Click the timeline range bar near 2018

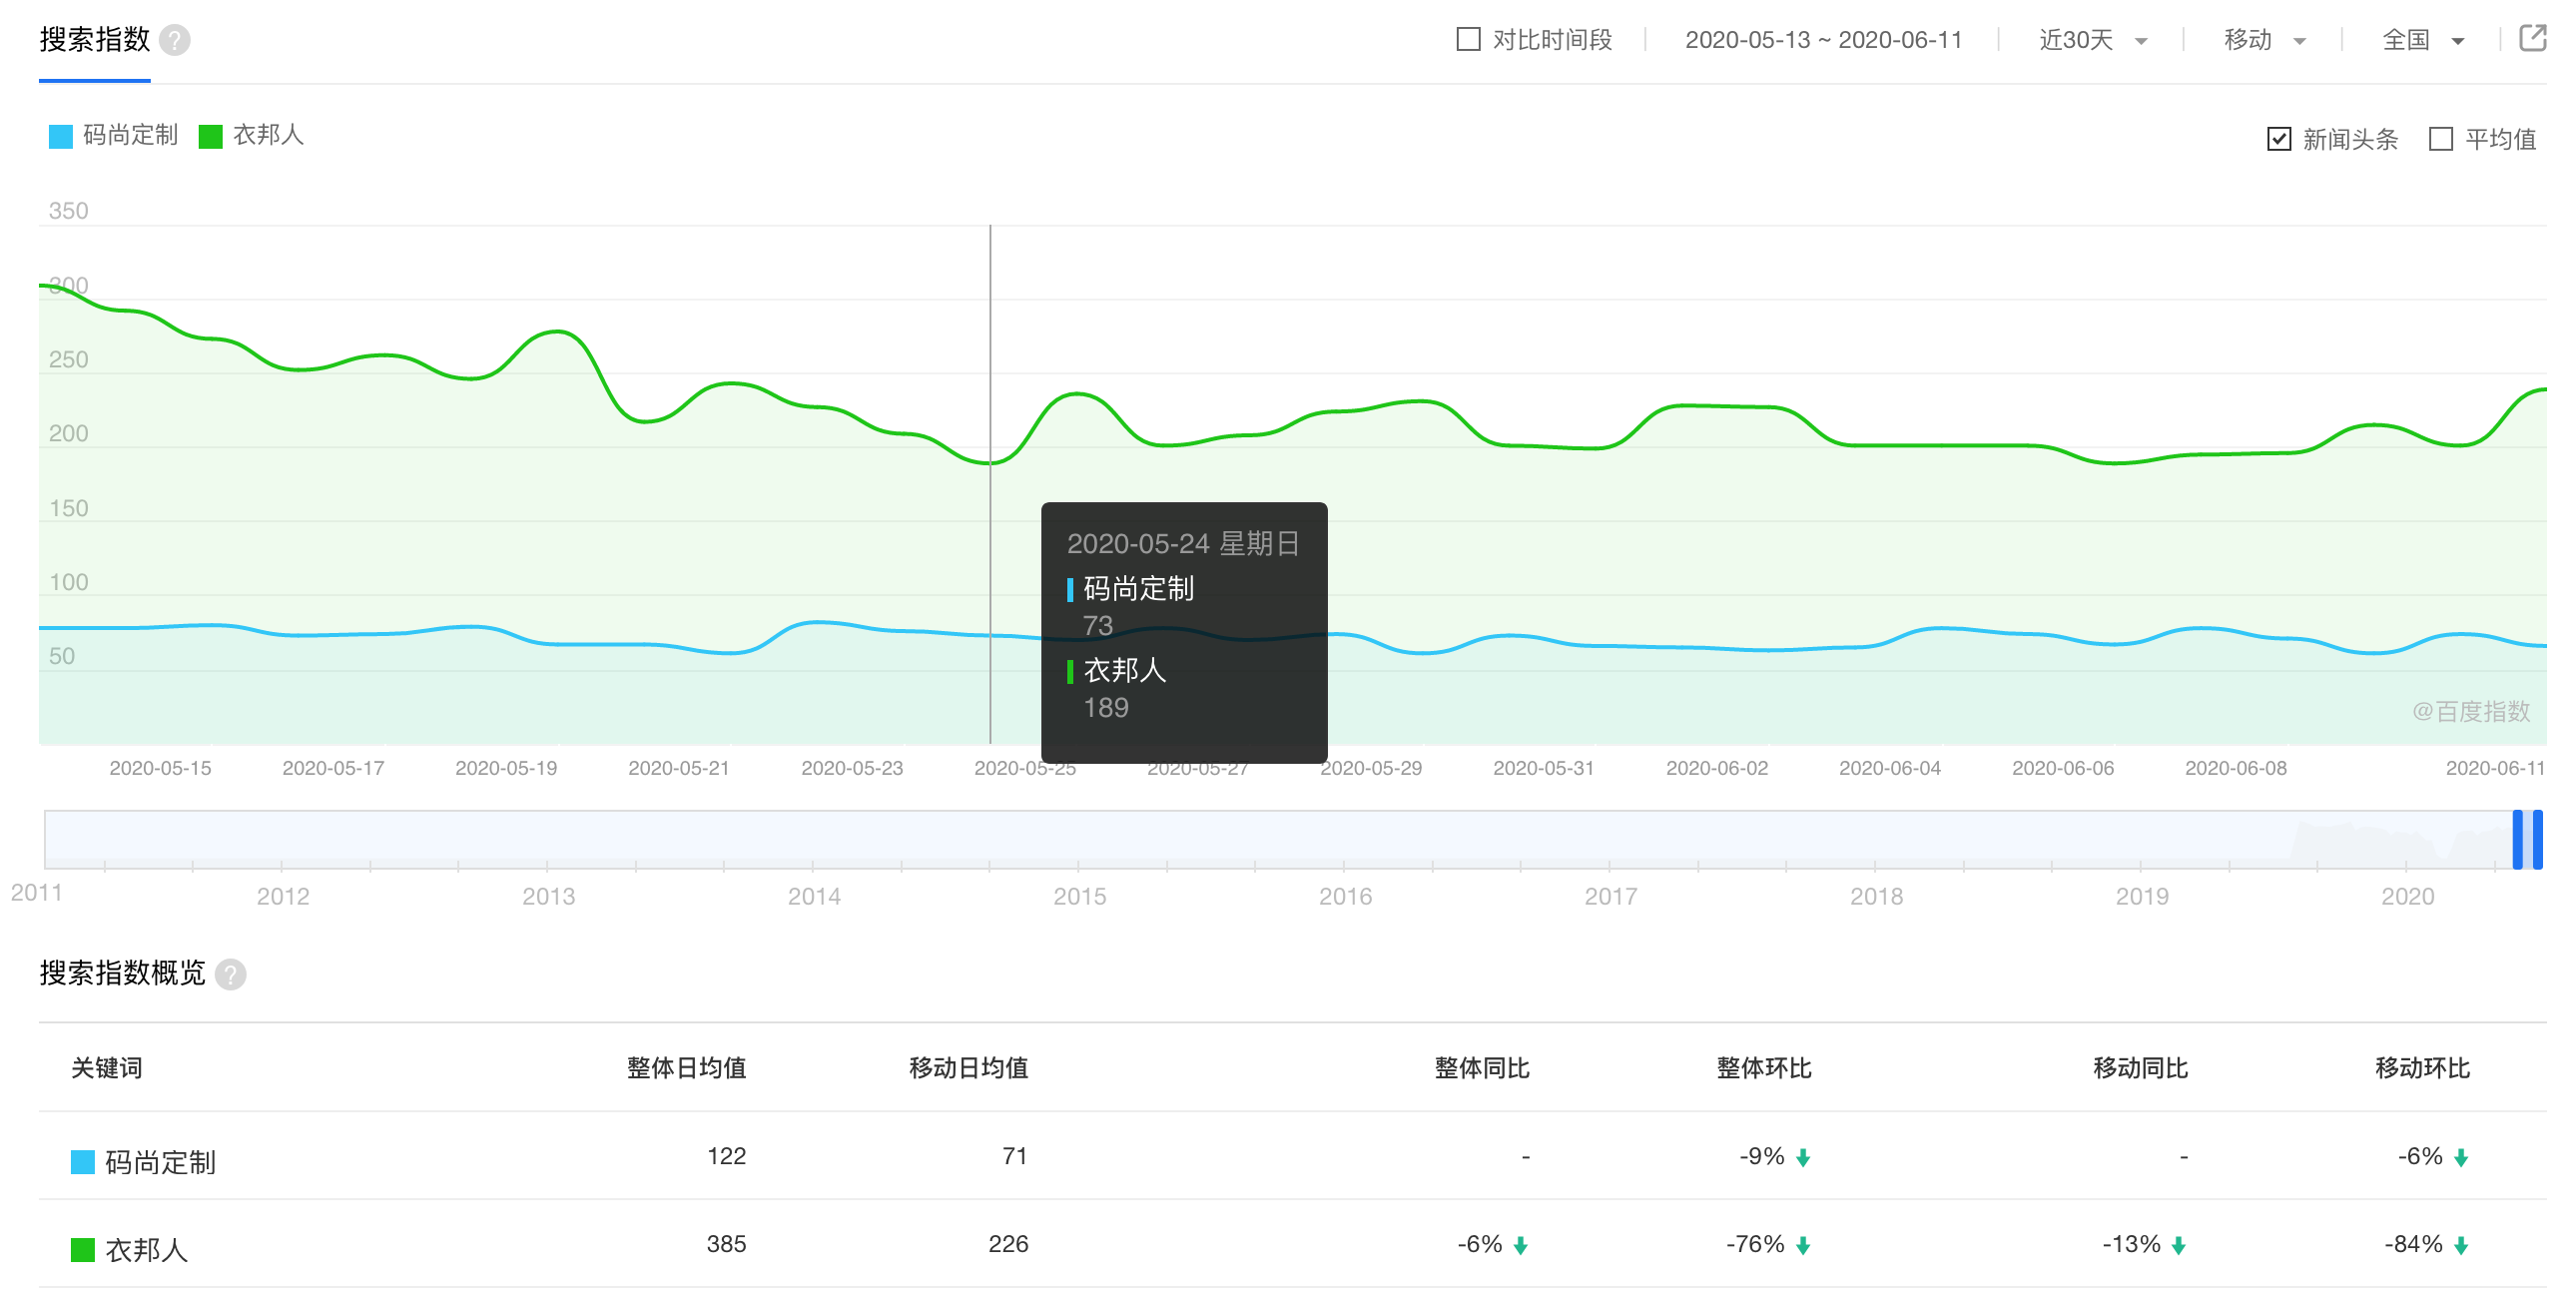(1876, 840)
